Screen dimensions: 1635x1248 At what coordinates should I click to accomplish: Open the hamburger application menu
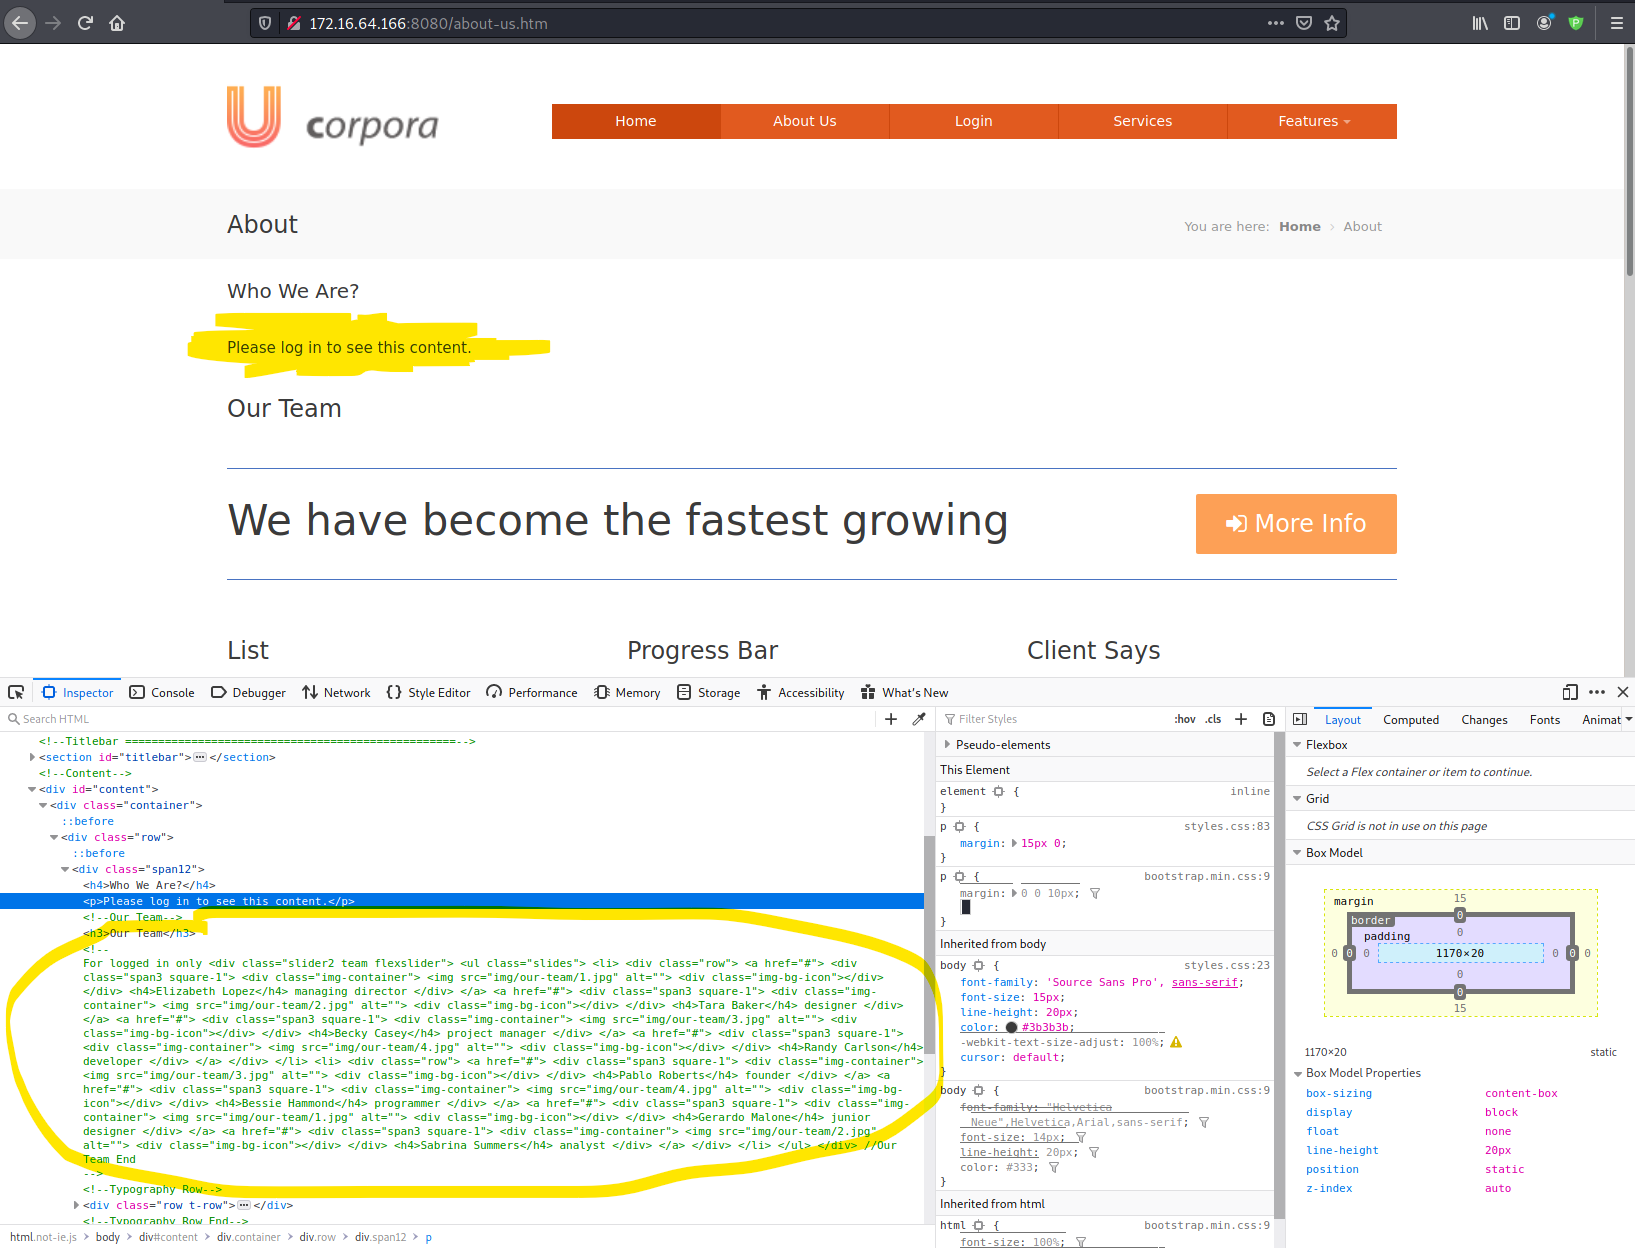click(x=1616, y=23)
